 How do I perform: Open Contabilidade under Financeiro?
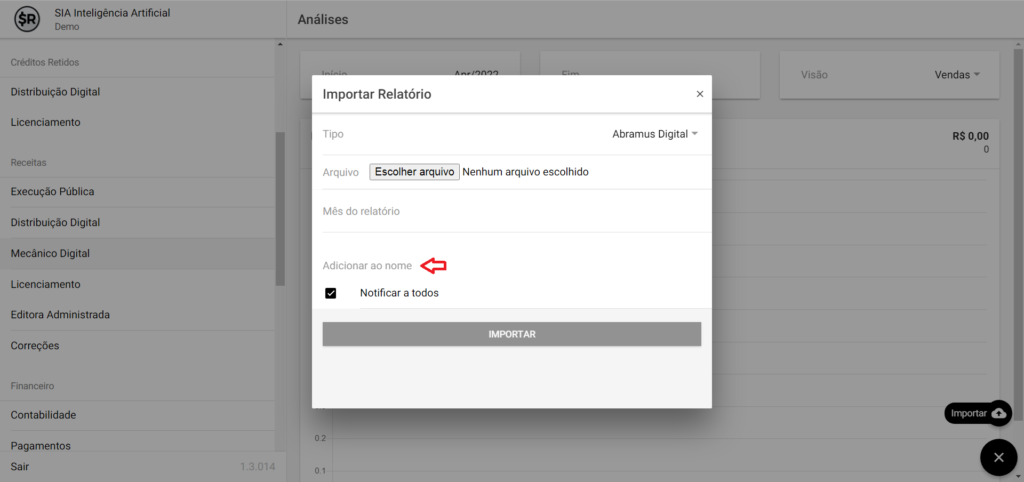(x=43, y=415)
